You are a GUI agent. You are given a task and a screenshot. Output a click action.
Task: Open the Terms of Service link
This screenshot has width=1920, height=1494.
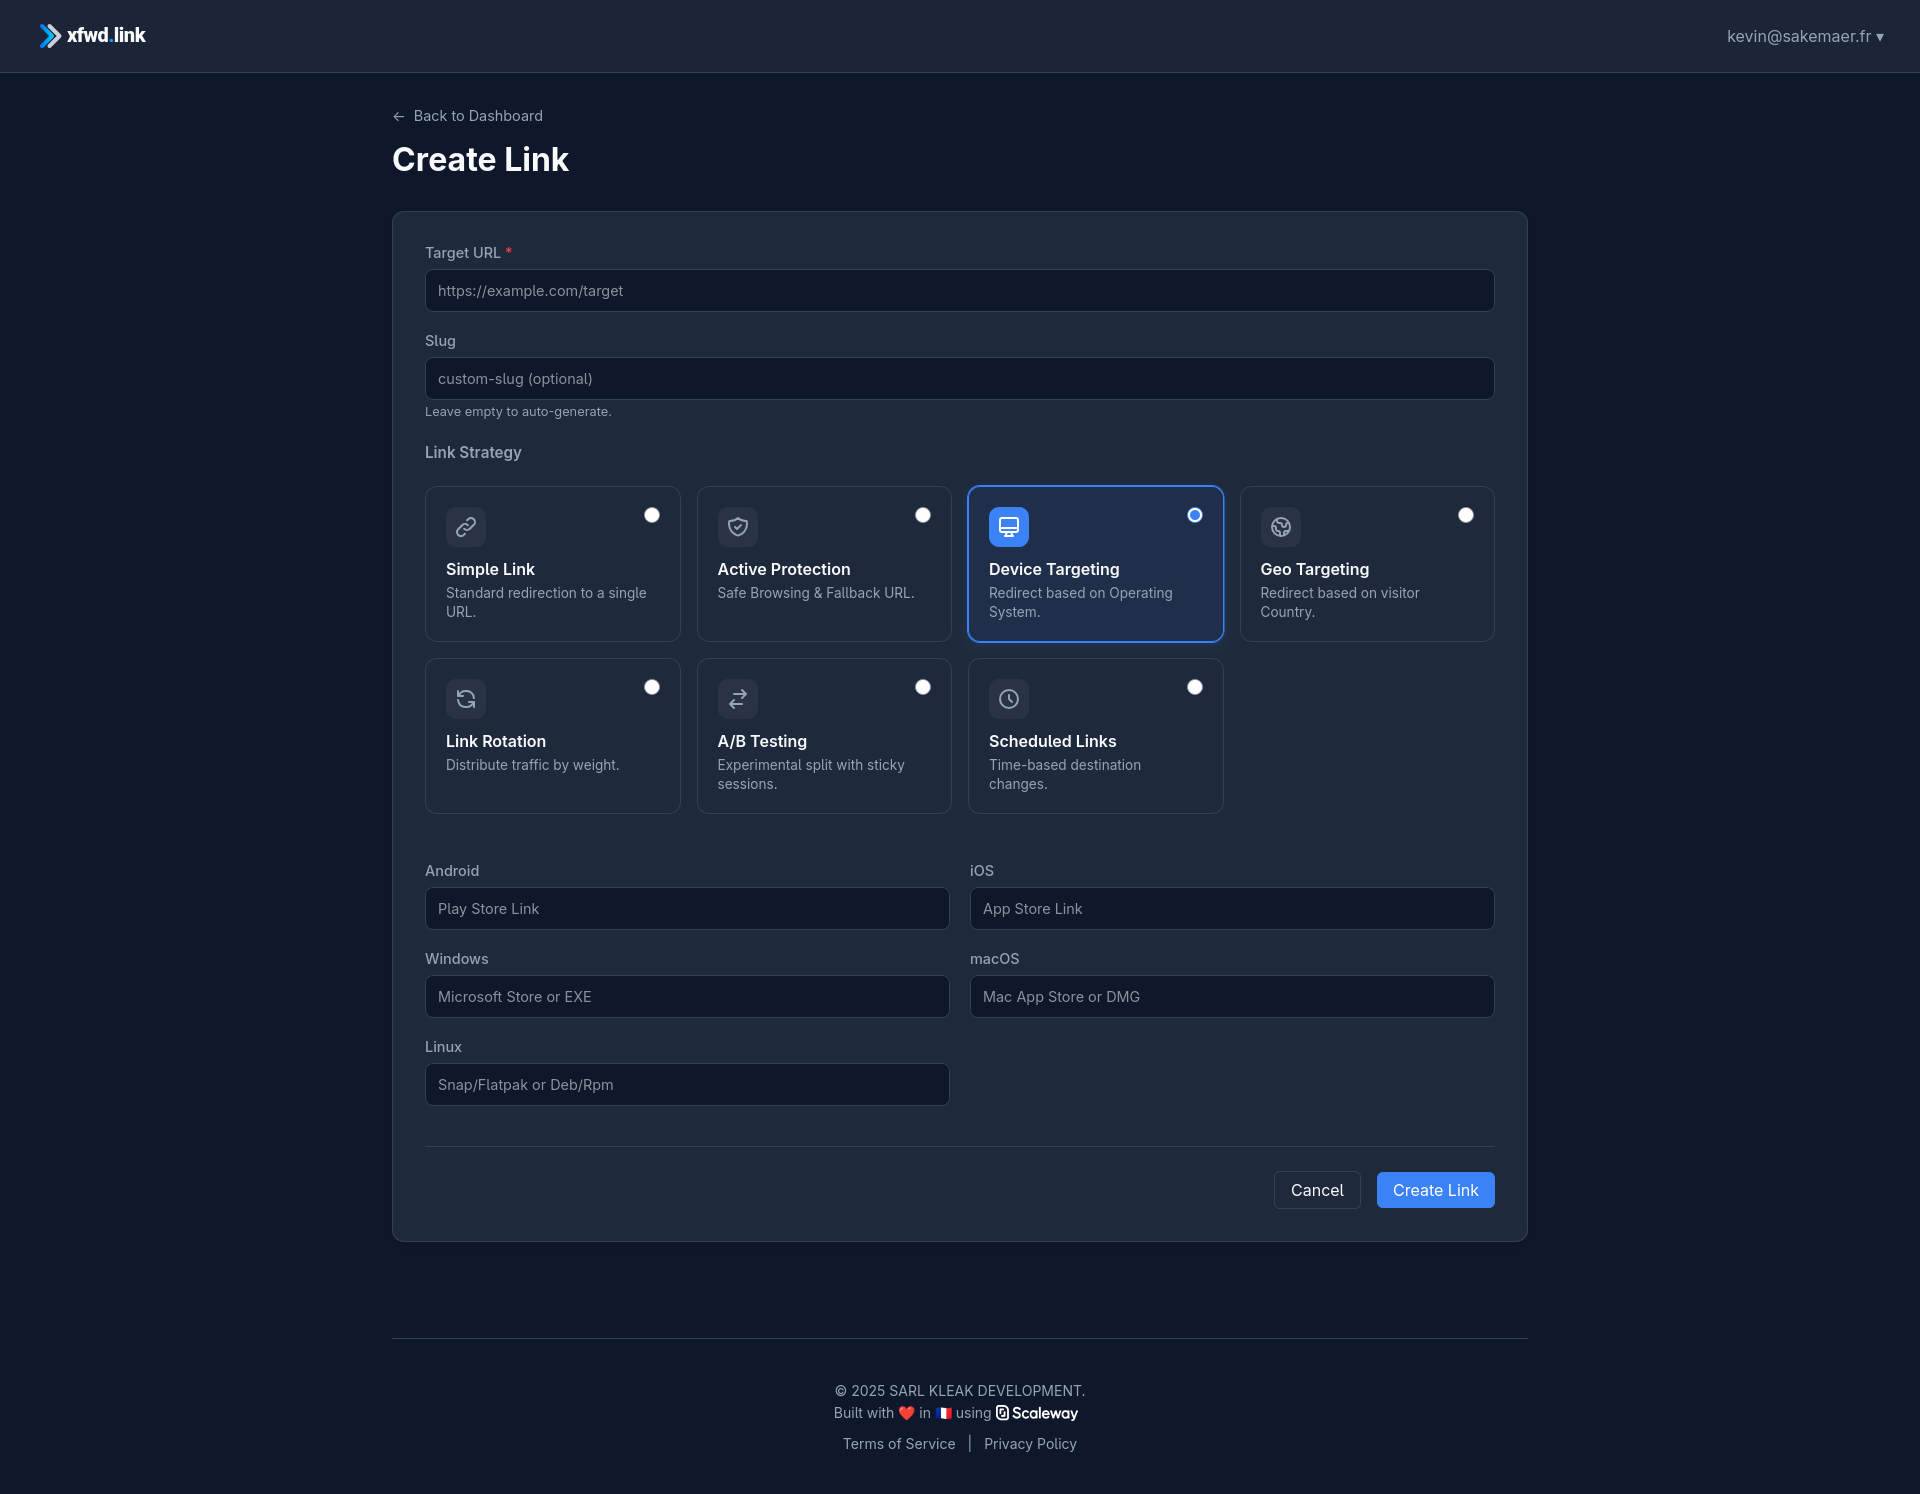[898, 1444]
